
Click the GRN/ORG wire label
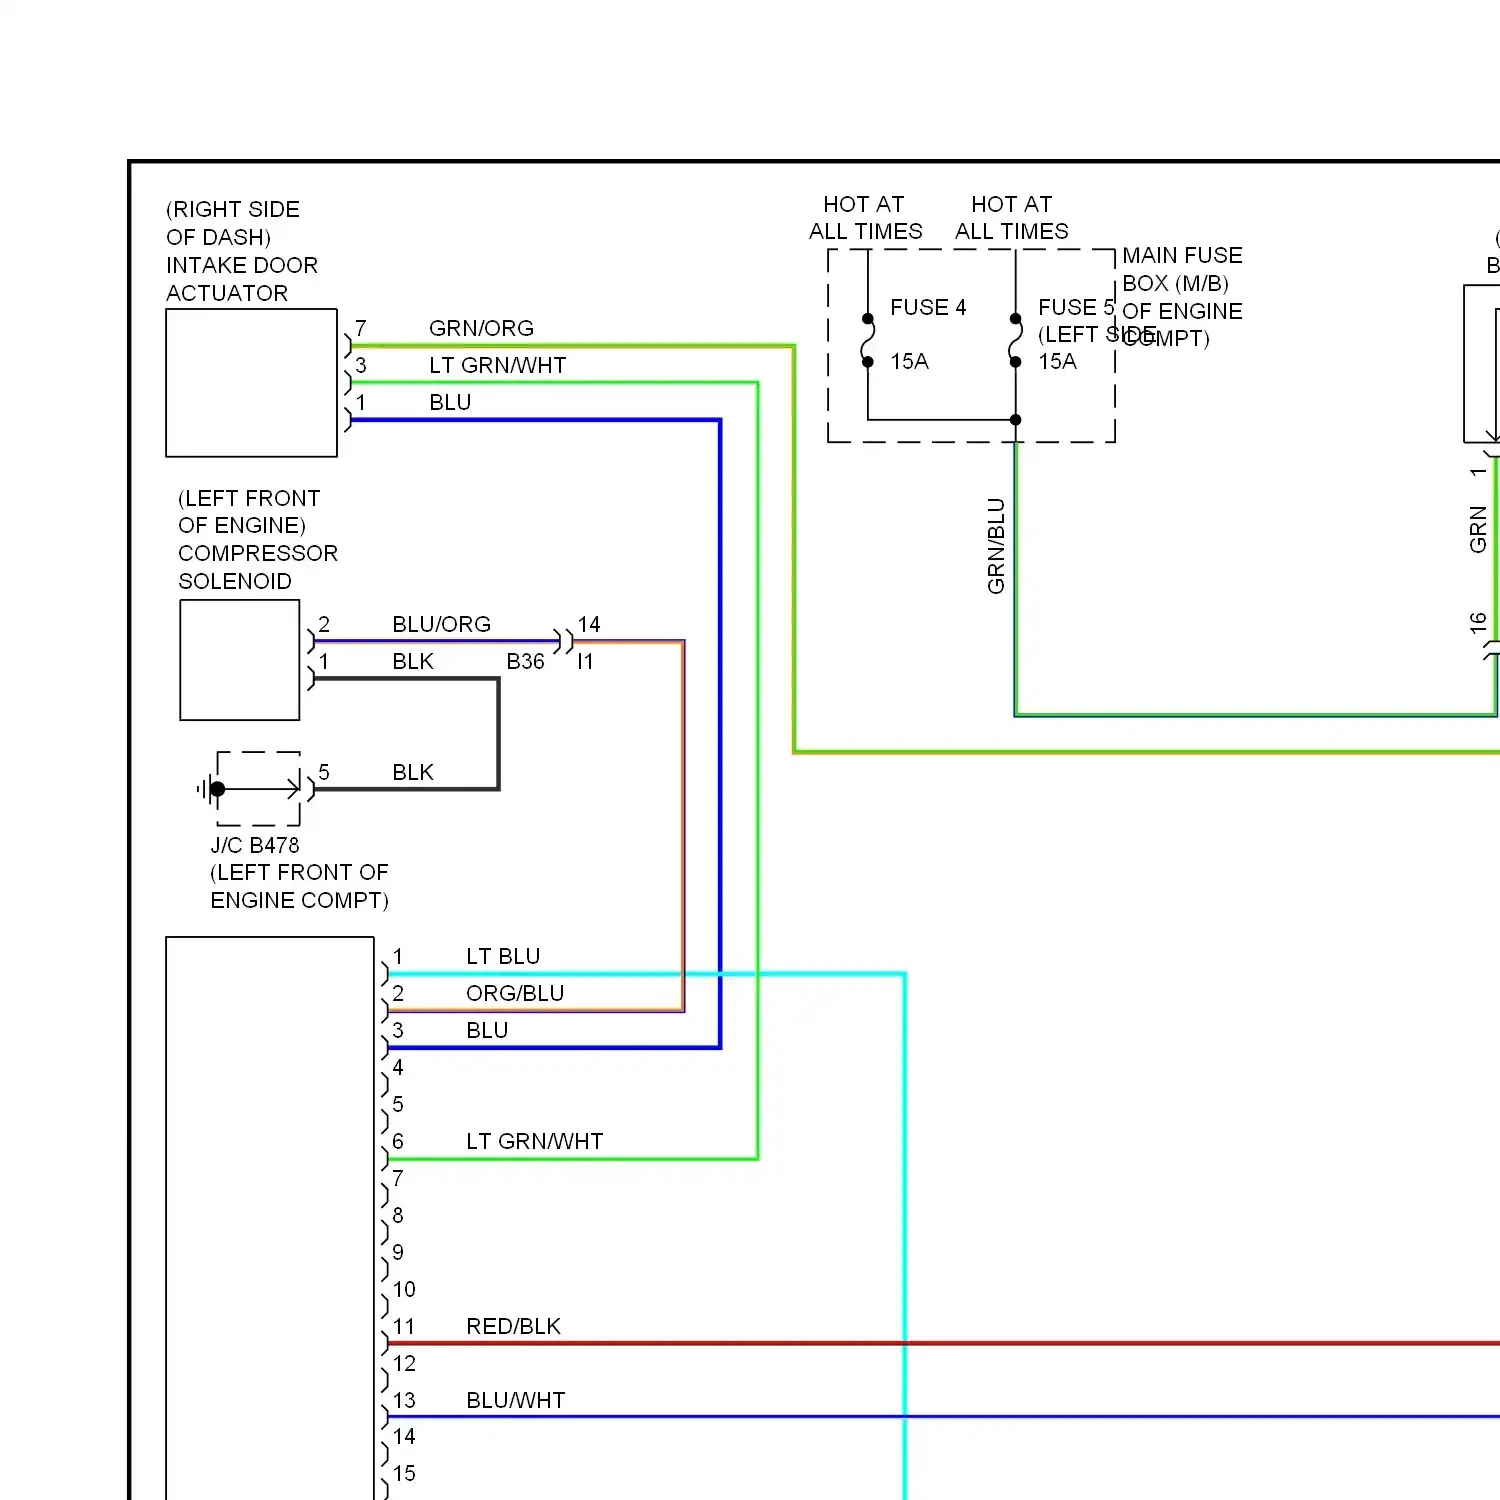481,328
